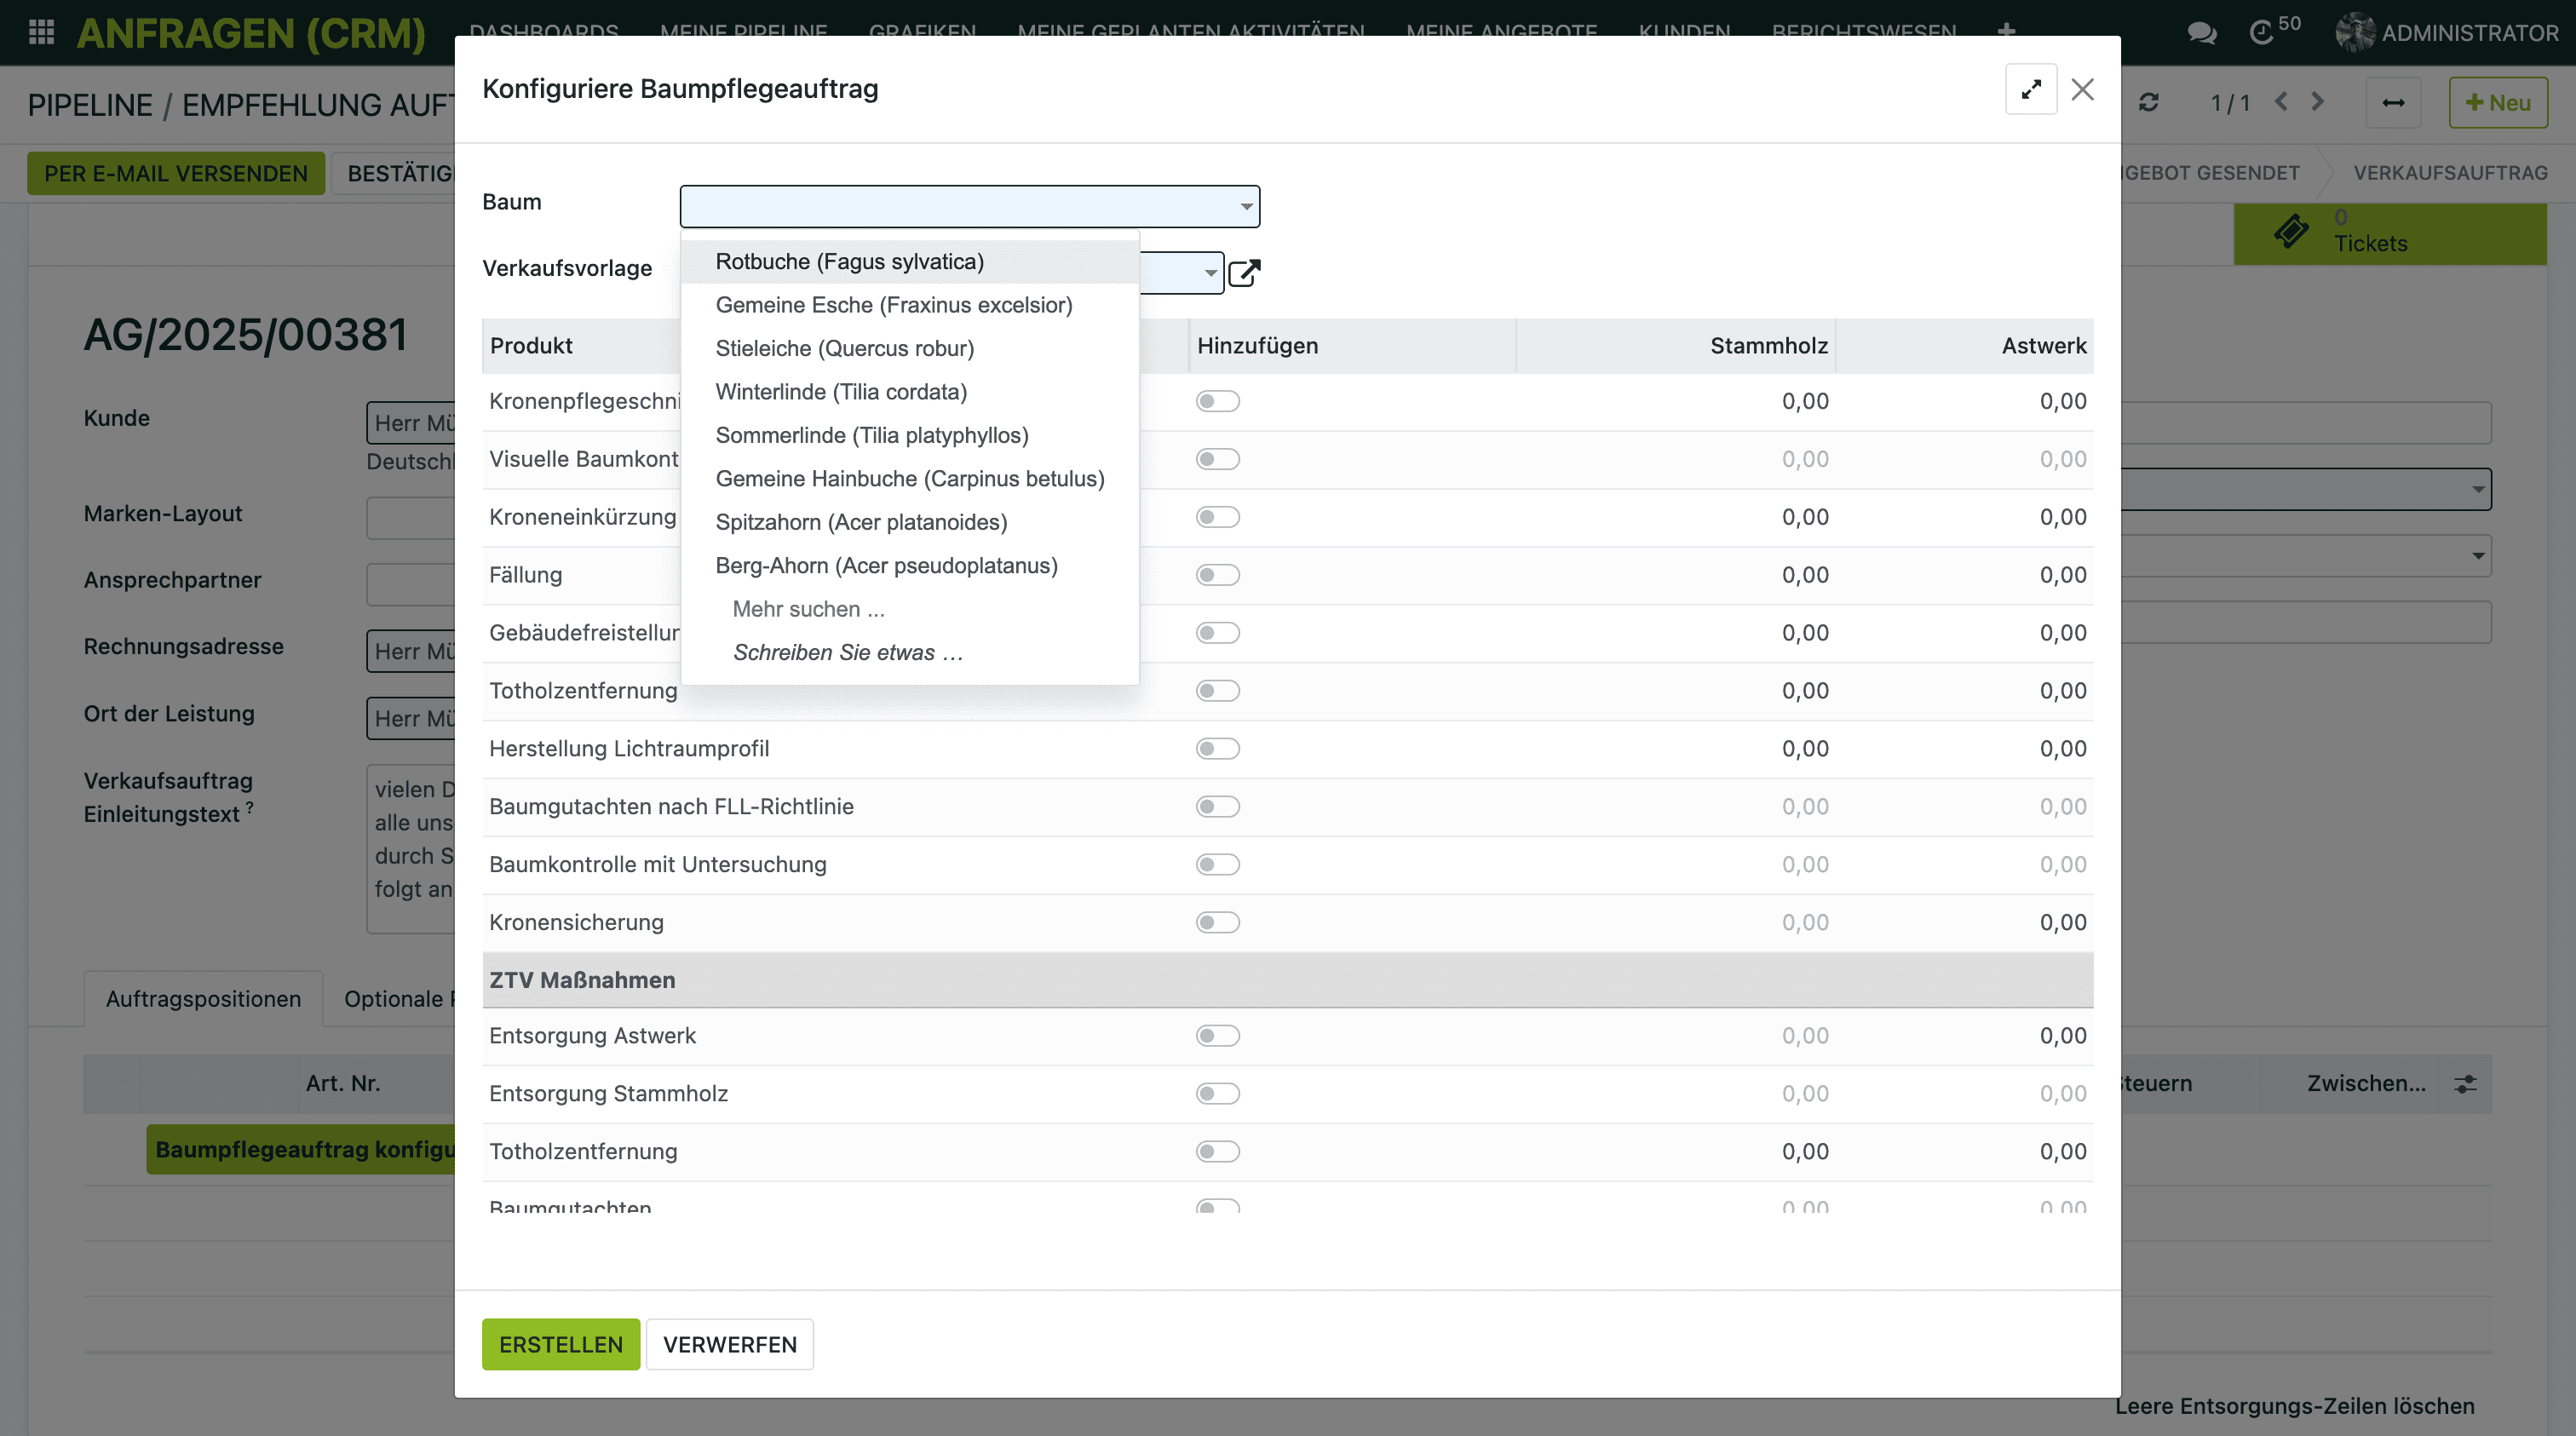Click the VERWERFEN button
Viewport: 2576px width, 1436px height.
729,1344
